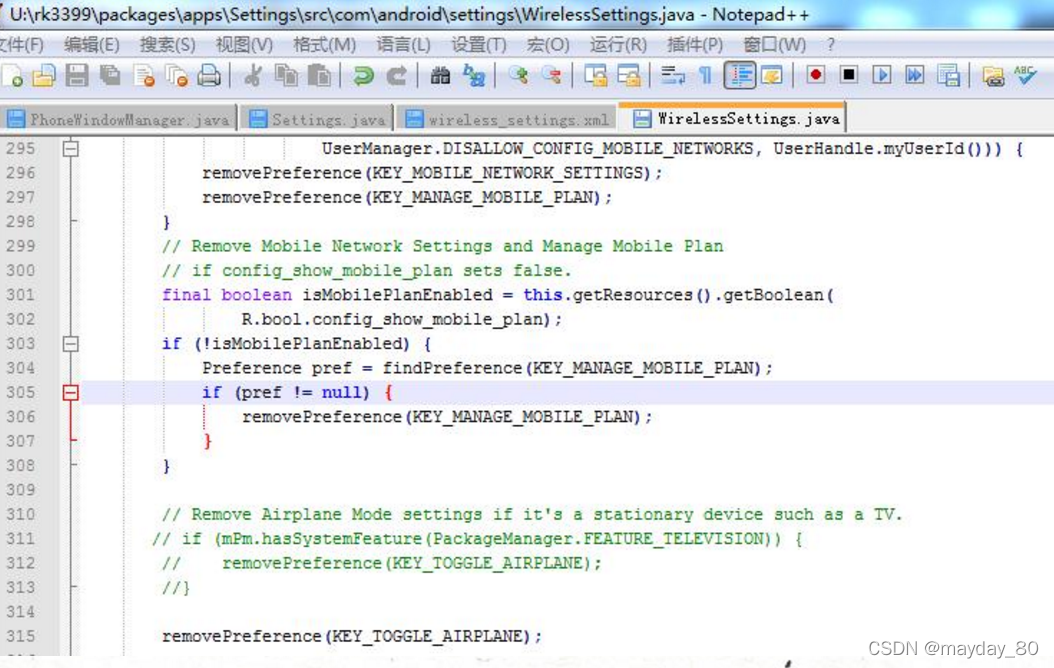Open the 宏(O) macro menu
Image resolution: width=1054 pixels, height=668 pixels.
[x=548, y=45]
